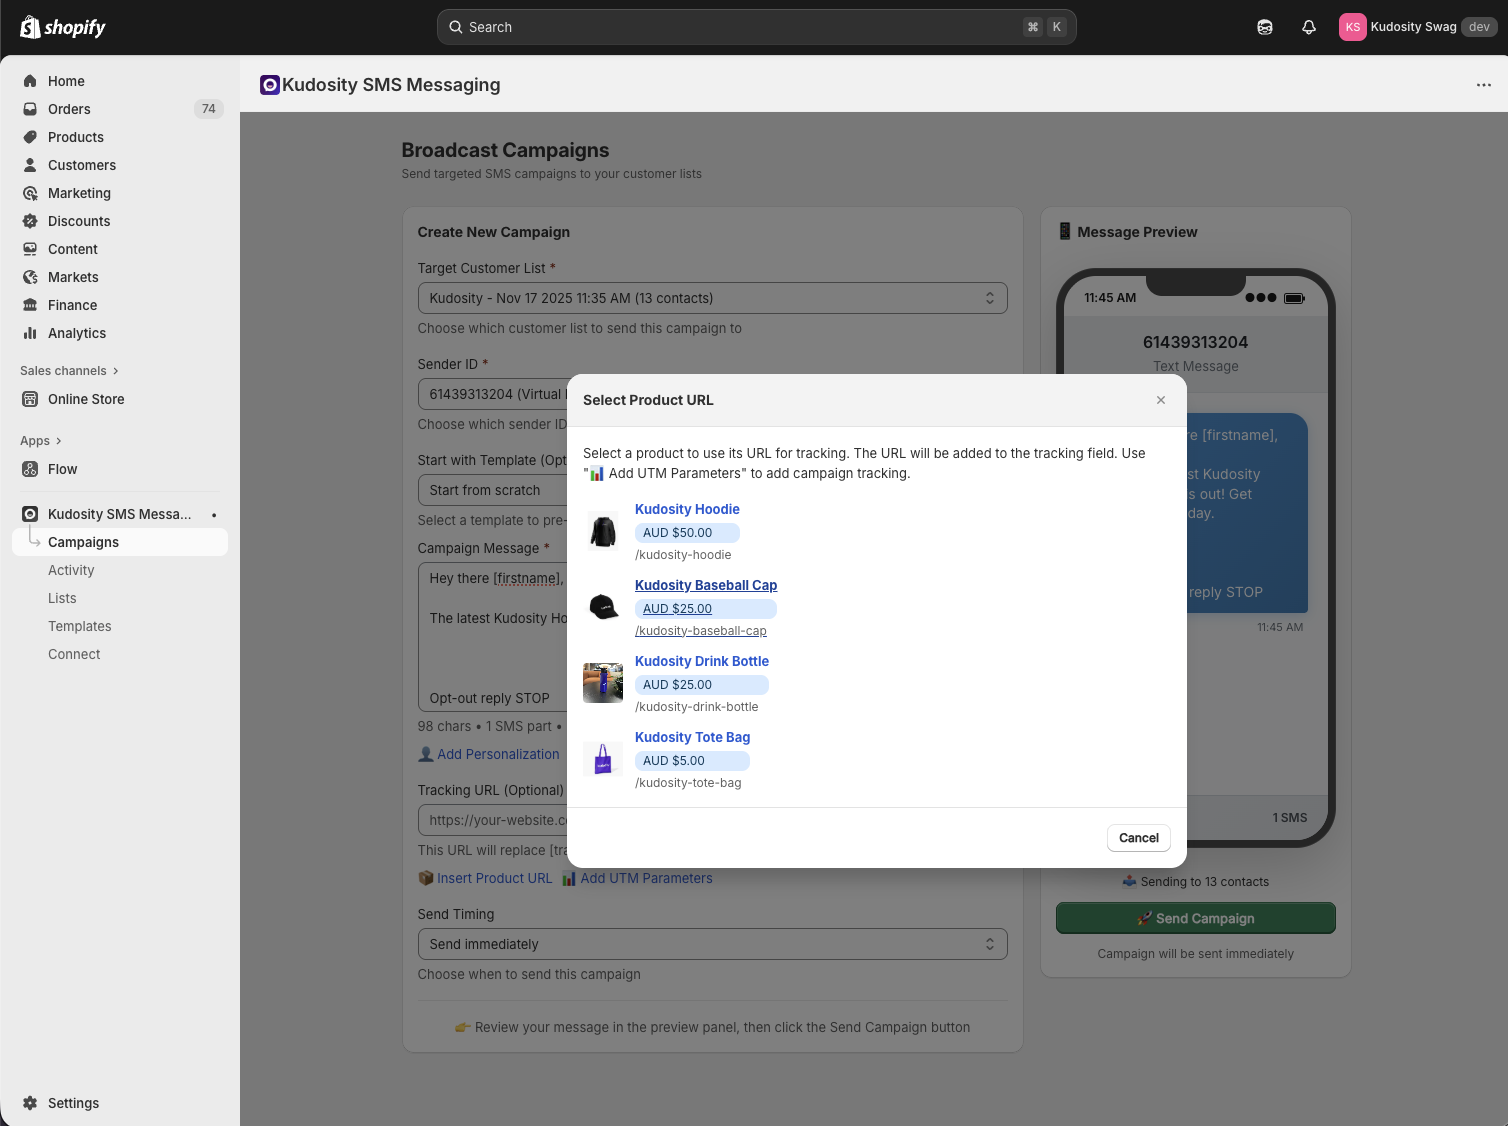Image resolution: width=1508 pixels, height=1126 pixels.
Task: Choose the Kudosity Baseball Cap product link
Action: pyautogui.click(x=706, y=585)
